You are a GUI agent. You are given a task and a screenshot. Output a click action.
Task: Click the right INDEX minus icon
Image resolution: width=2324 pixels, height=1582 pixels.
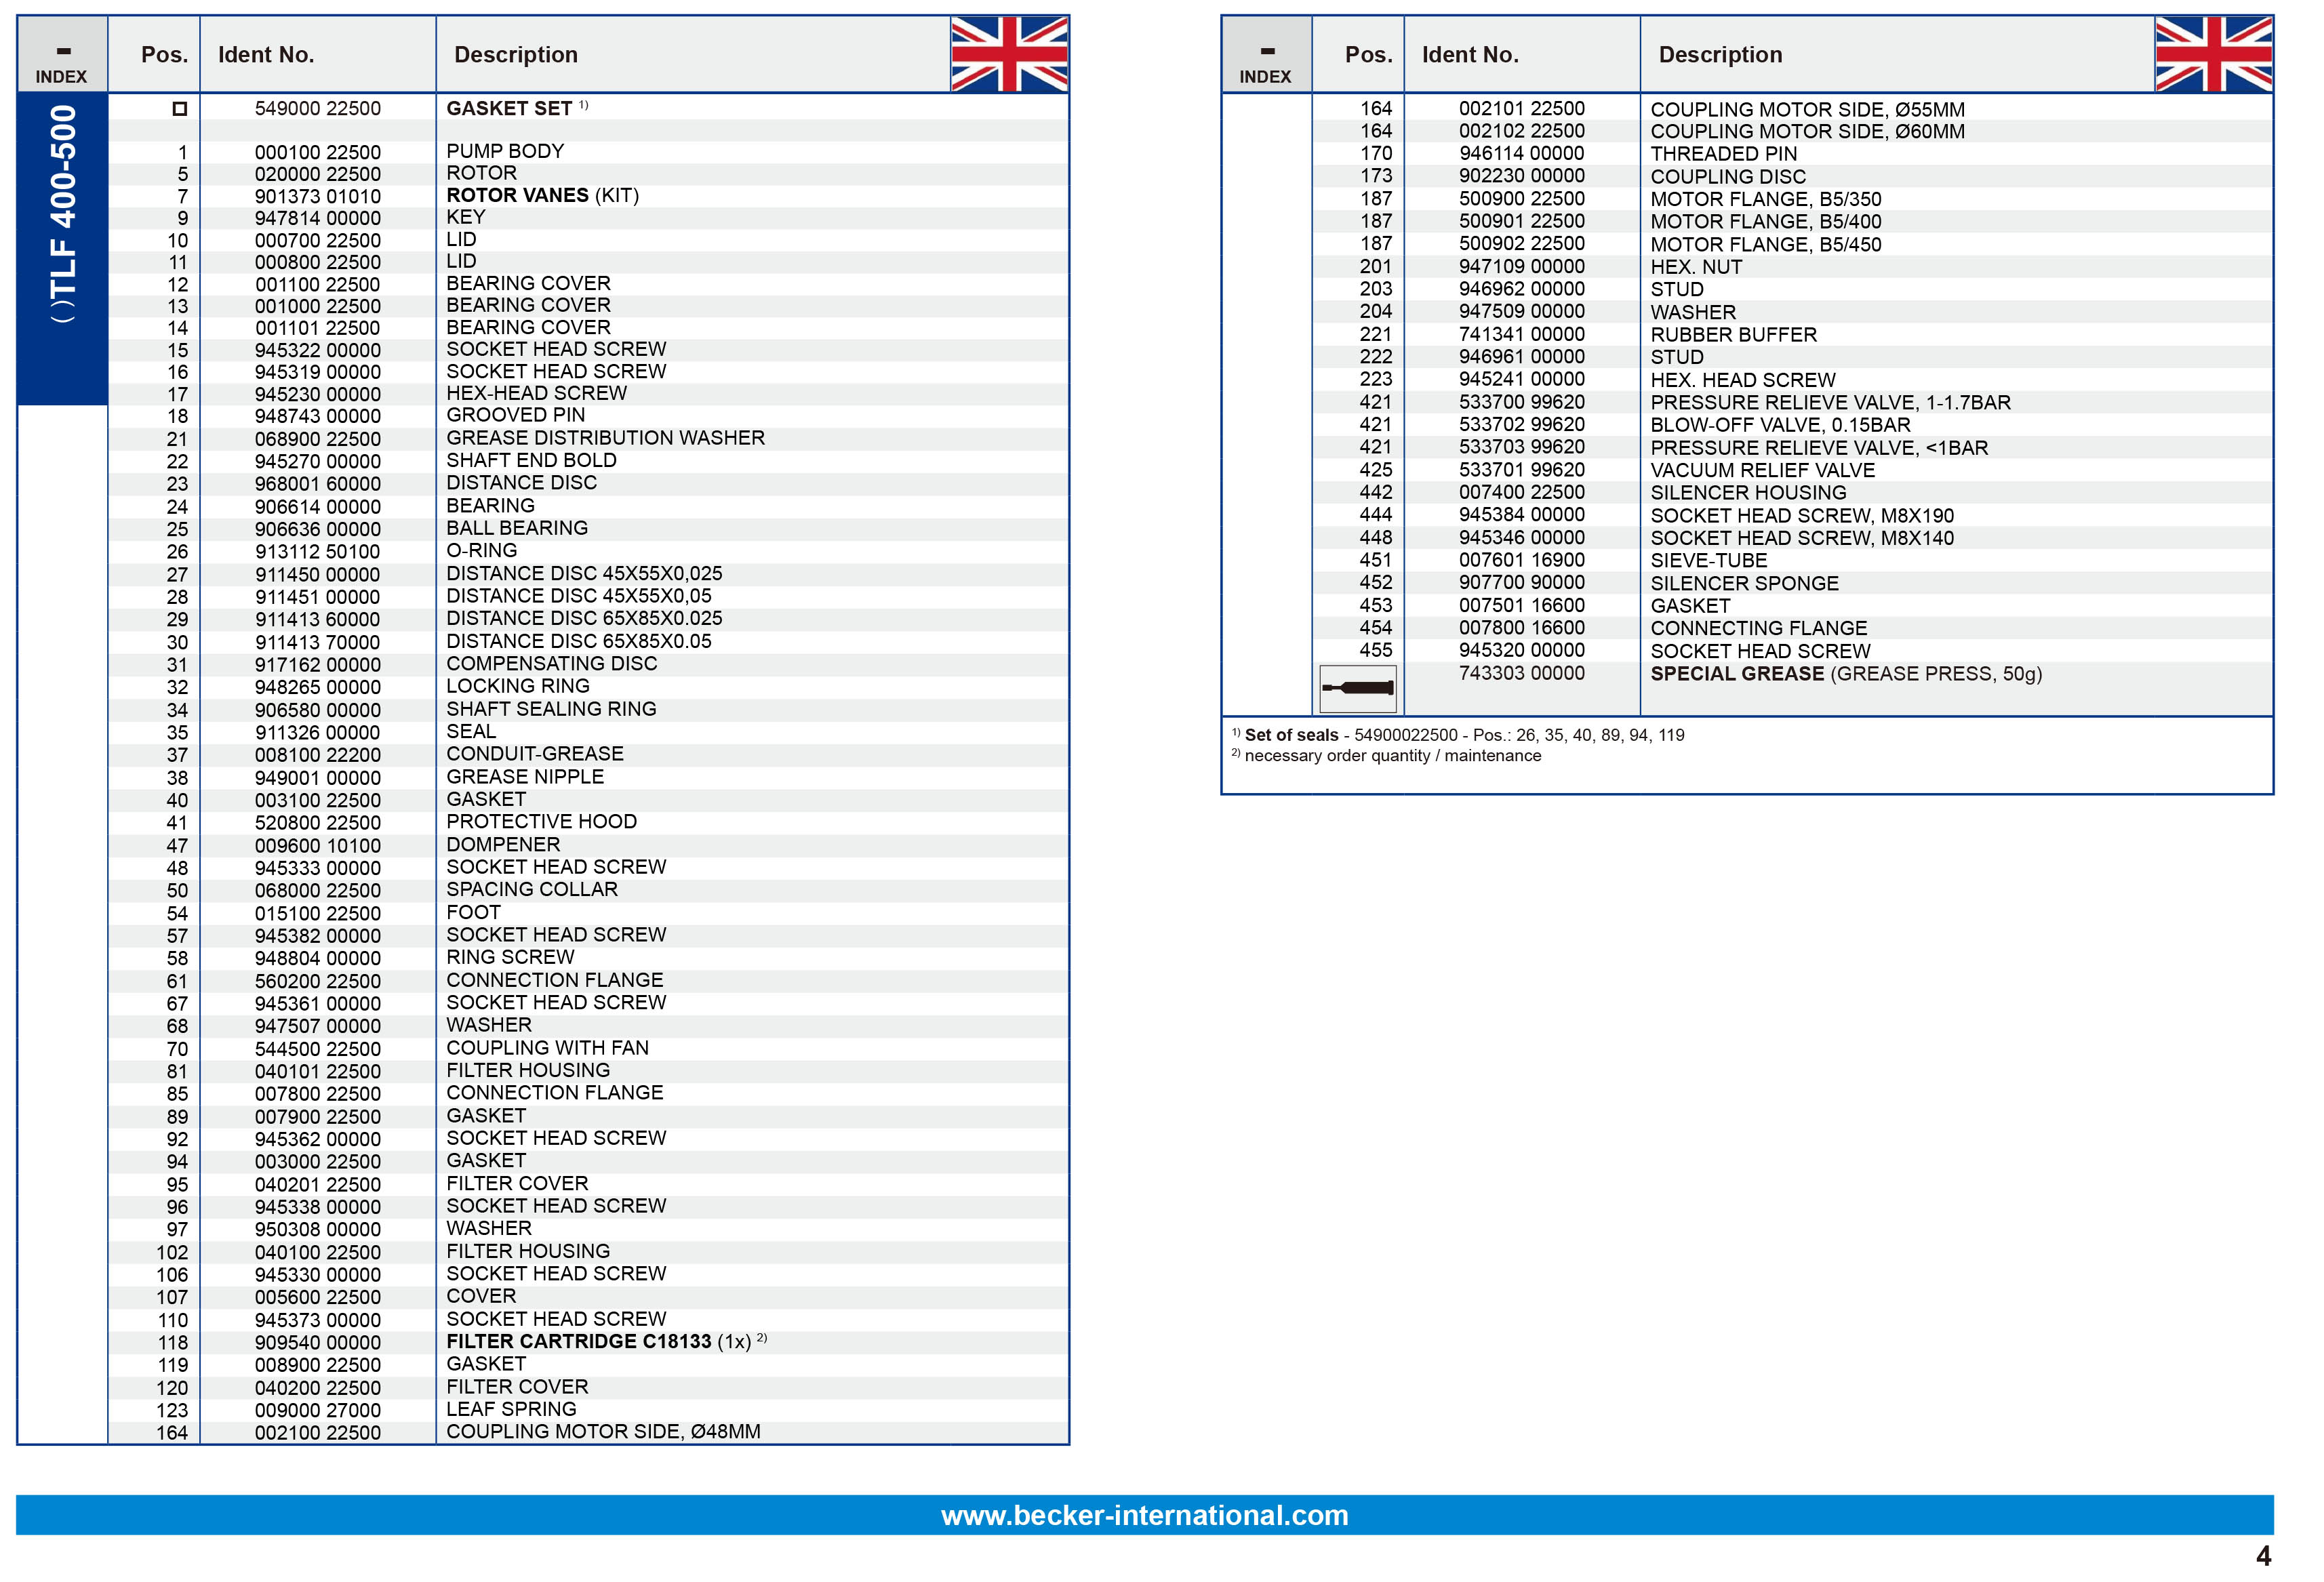(x=1267, y=51)
